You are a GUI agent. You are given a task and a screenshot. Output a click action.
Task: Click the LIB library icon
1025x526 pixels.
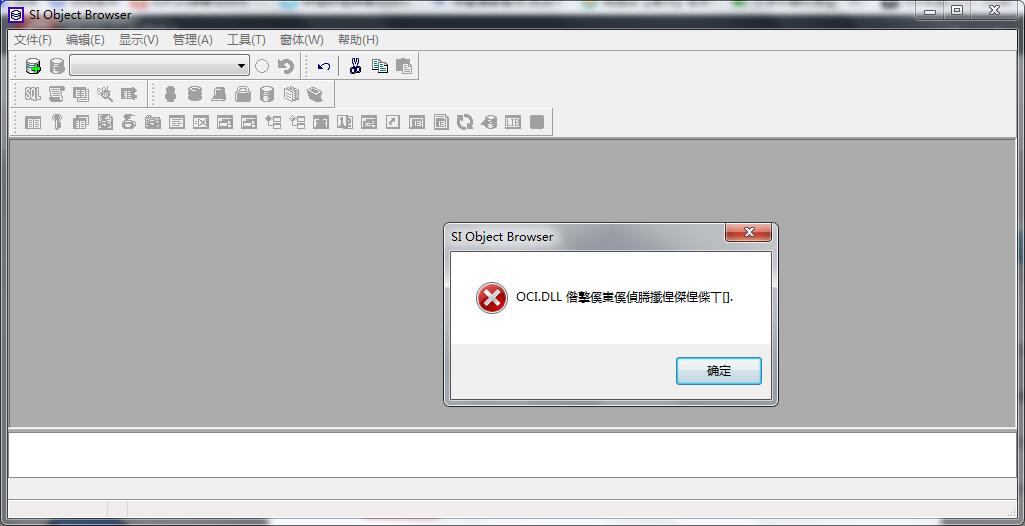[x=513, y=122]
